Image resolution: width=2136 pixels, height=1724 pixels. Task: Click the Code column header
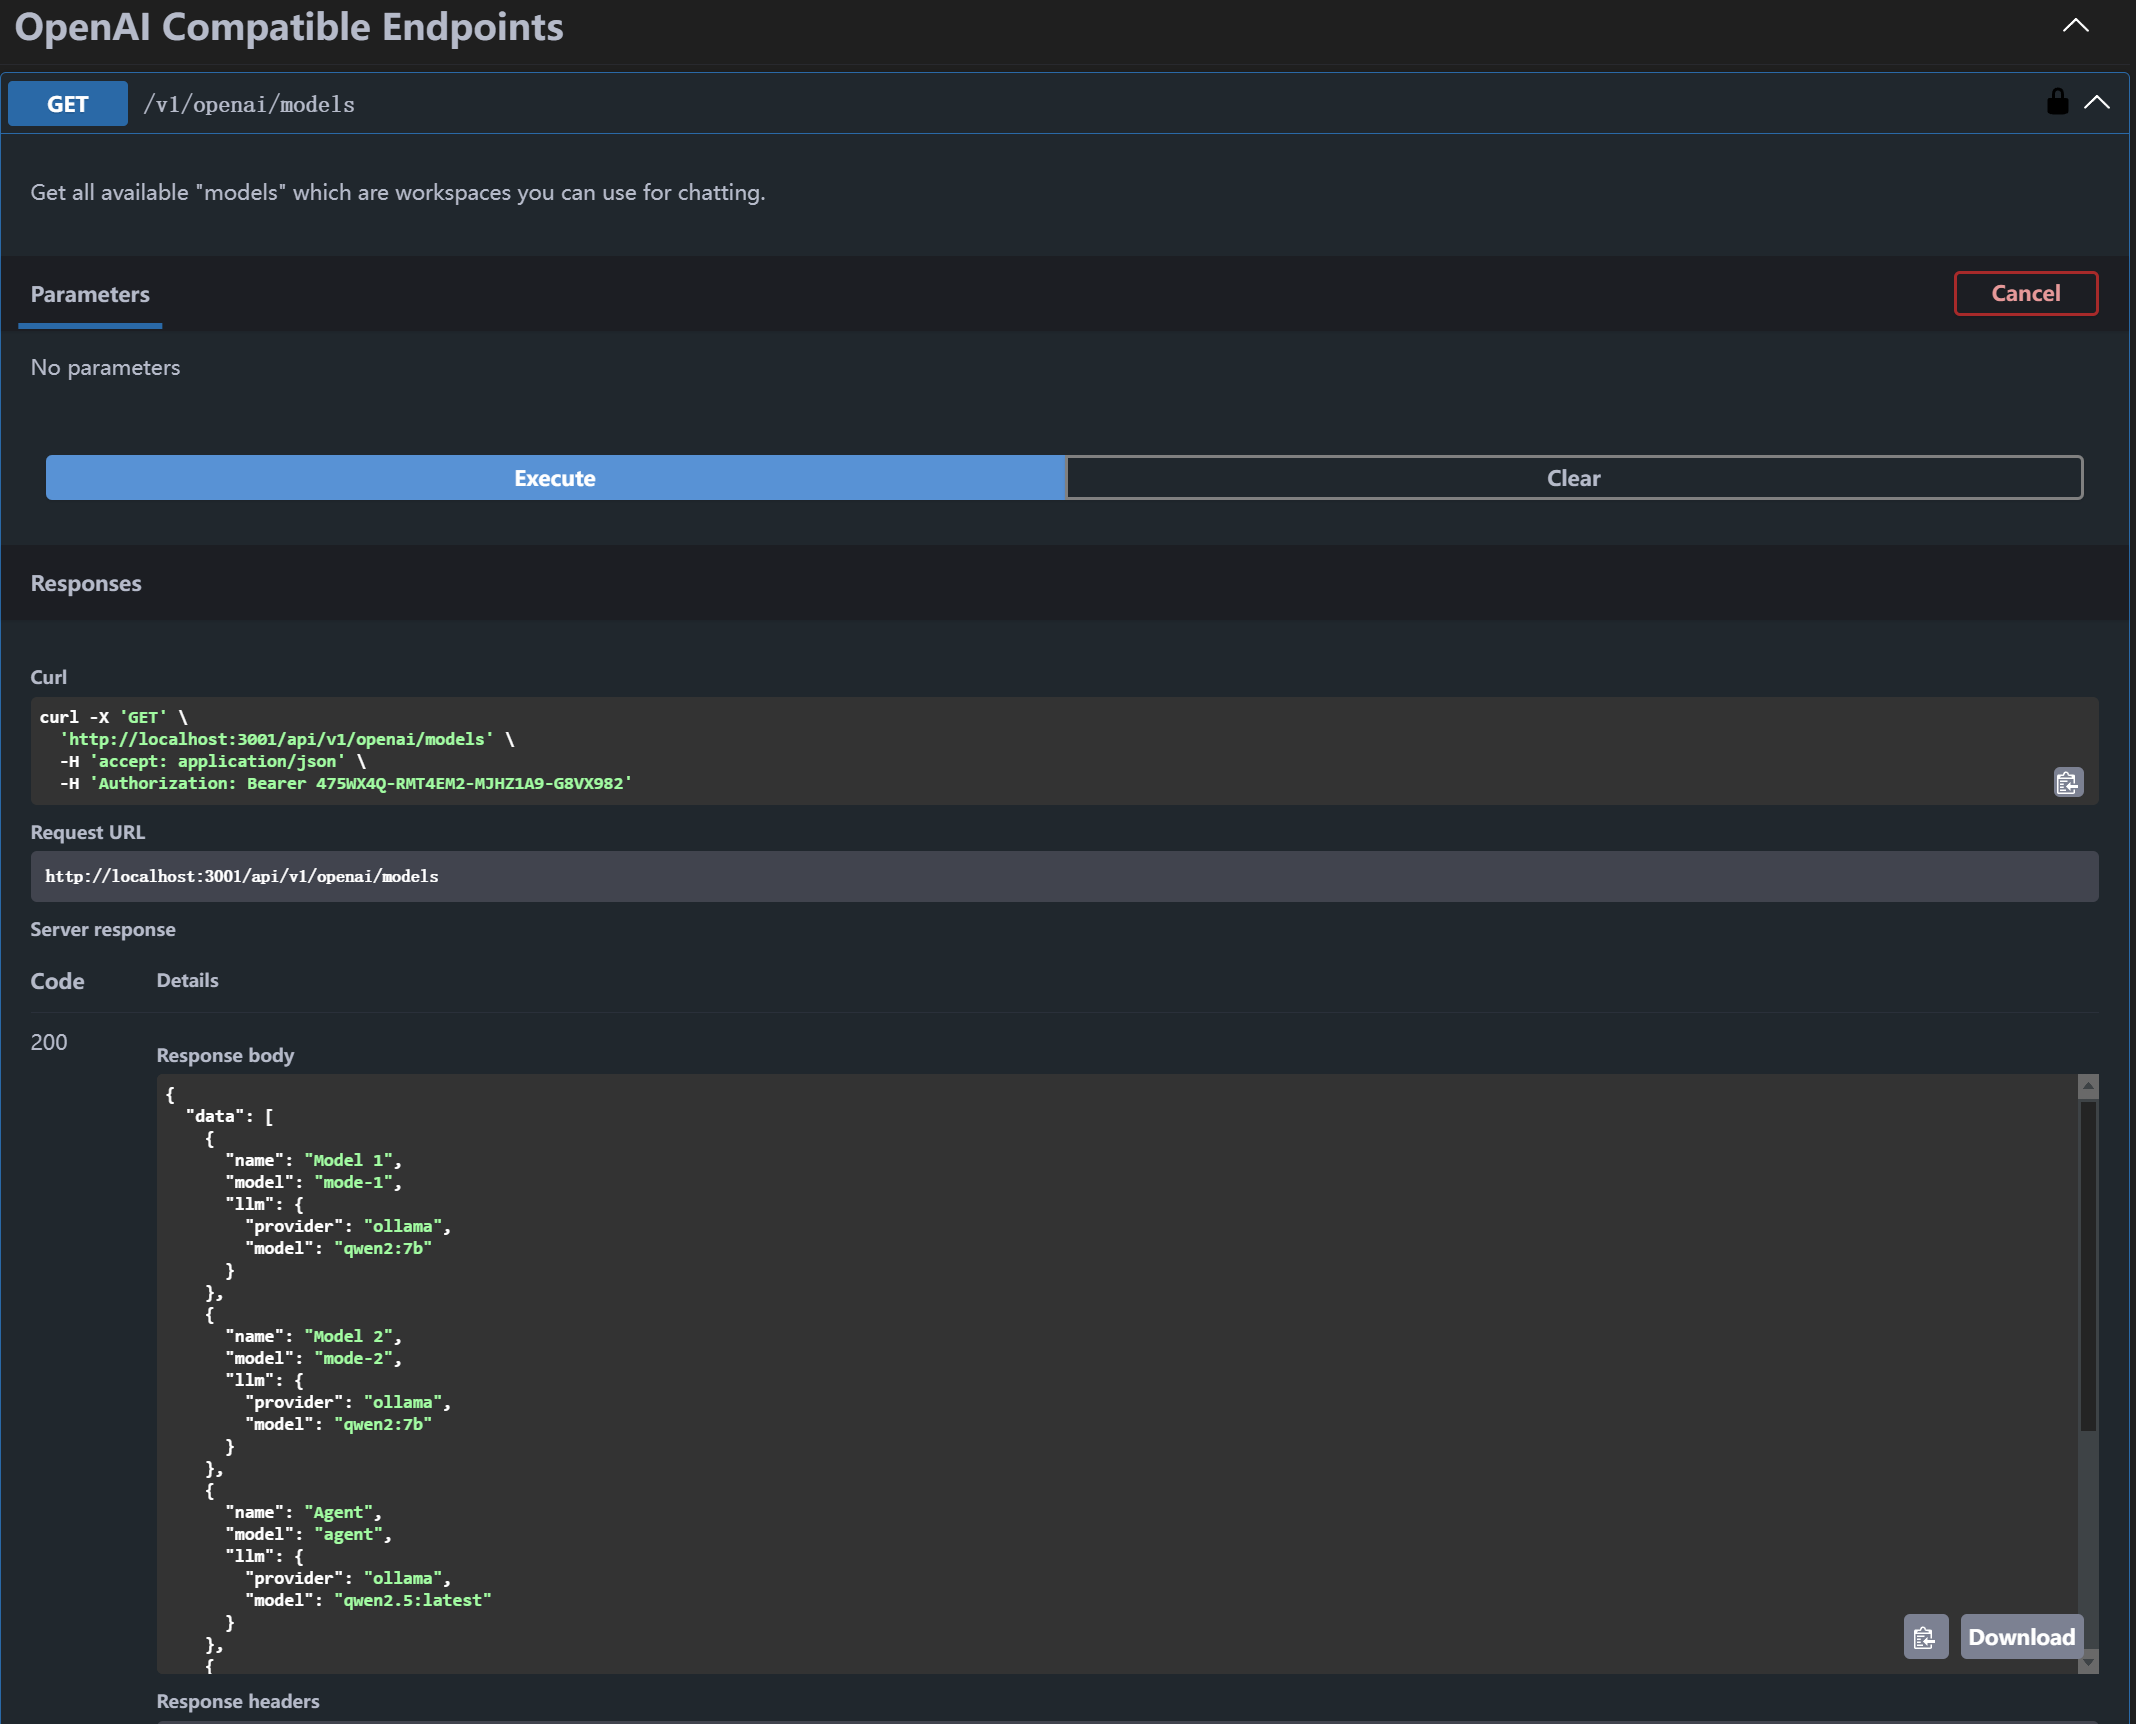[57, 981]
